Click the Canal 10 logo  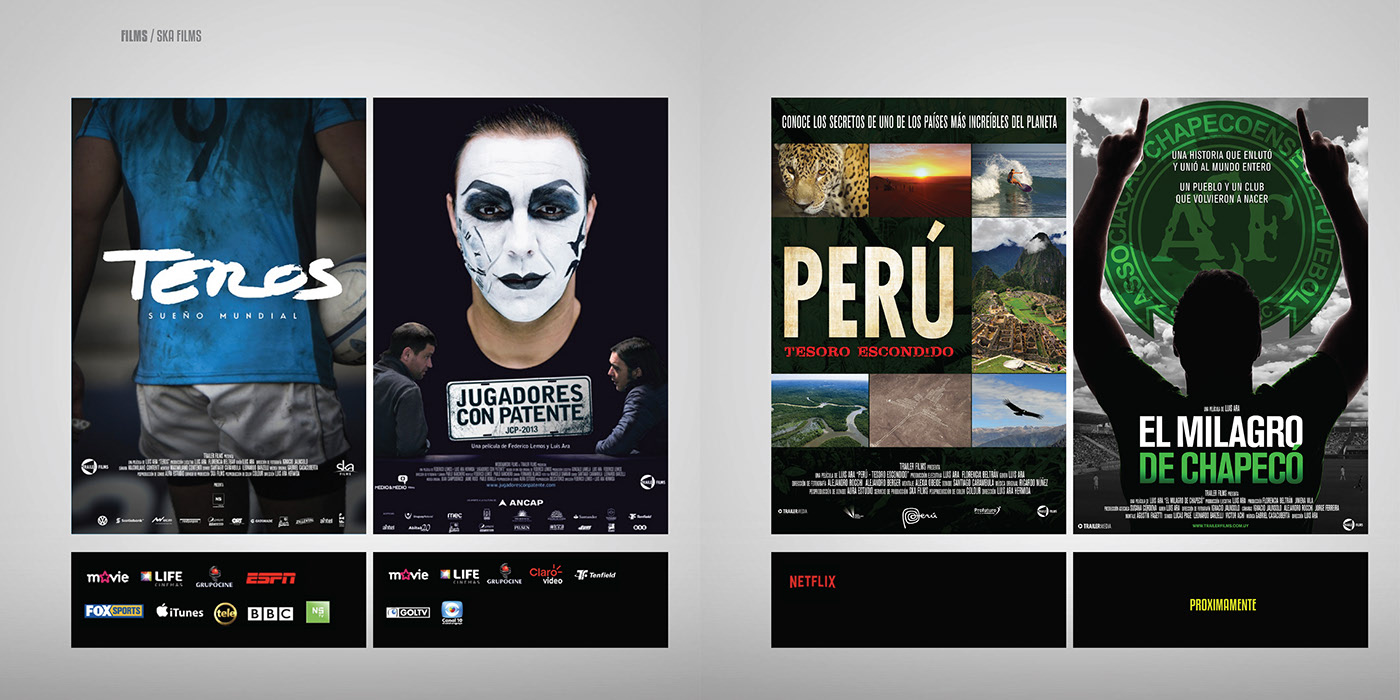click(452, 613)
